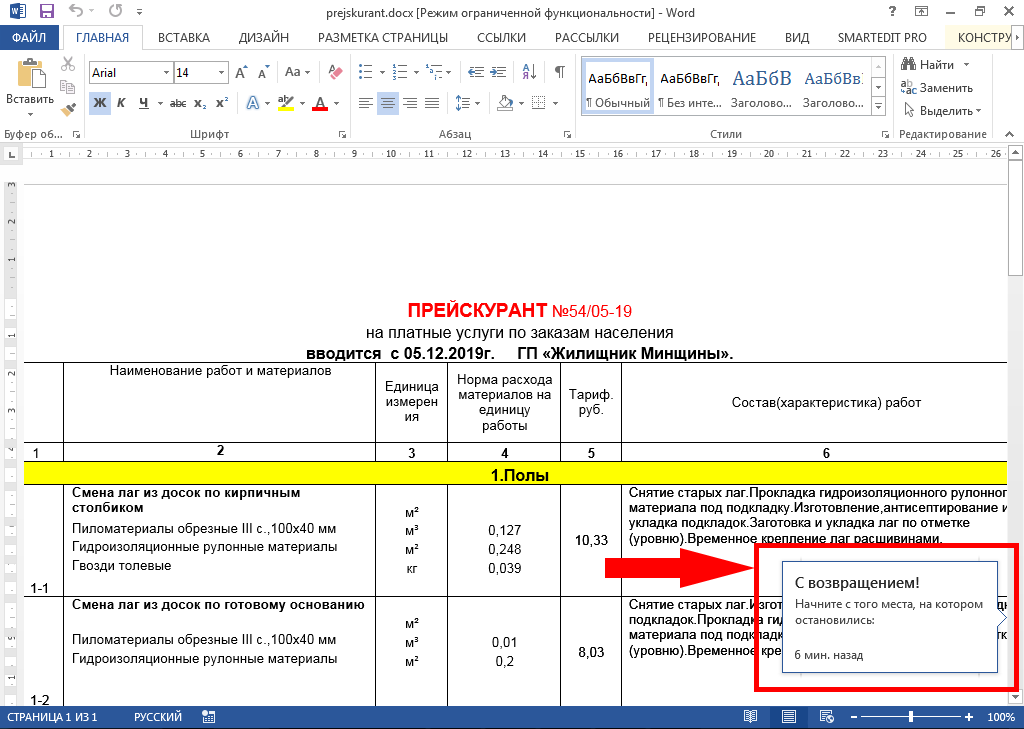Viewport: 1024px width, 729px height.
Task: Click the Format Painter brush icon
Action: (x=68, y=110)
